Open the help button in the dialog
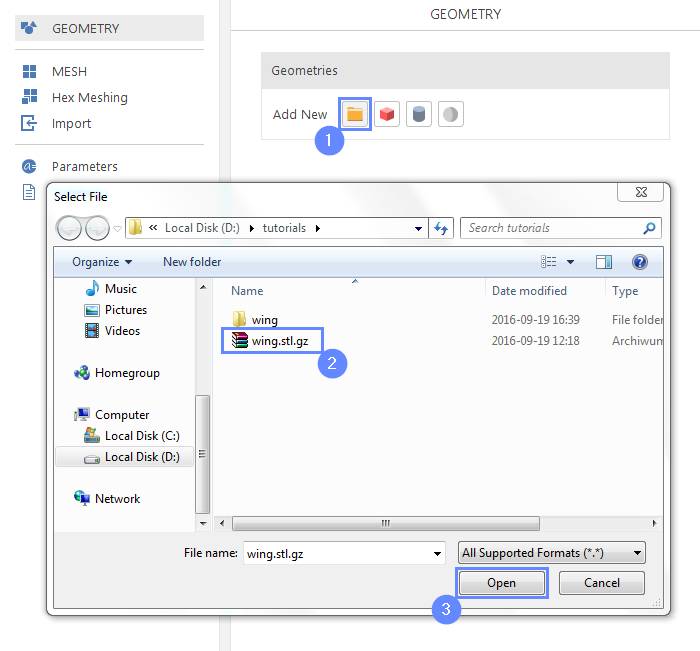The image size is (700, 651). pos(640,262)
